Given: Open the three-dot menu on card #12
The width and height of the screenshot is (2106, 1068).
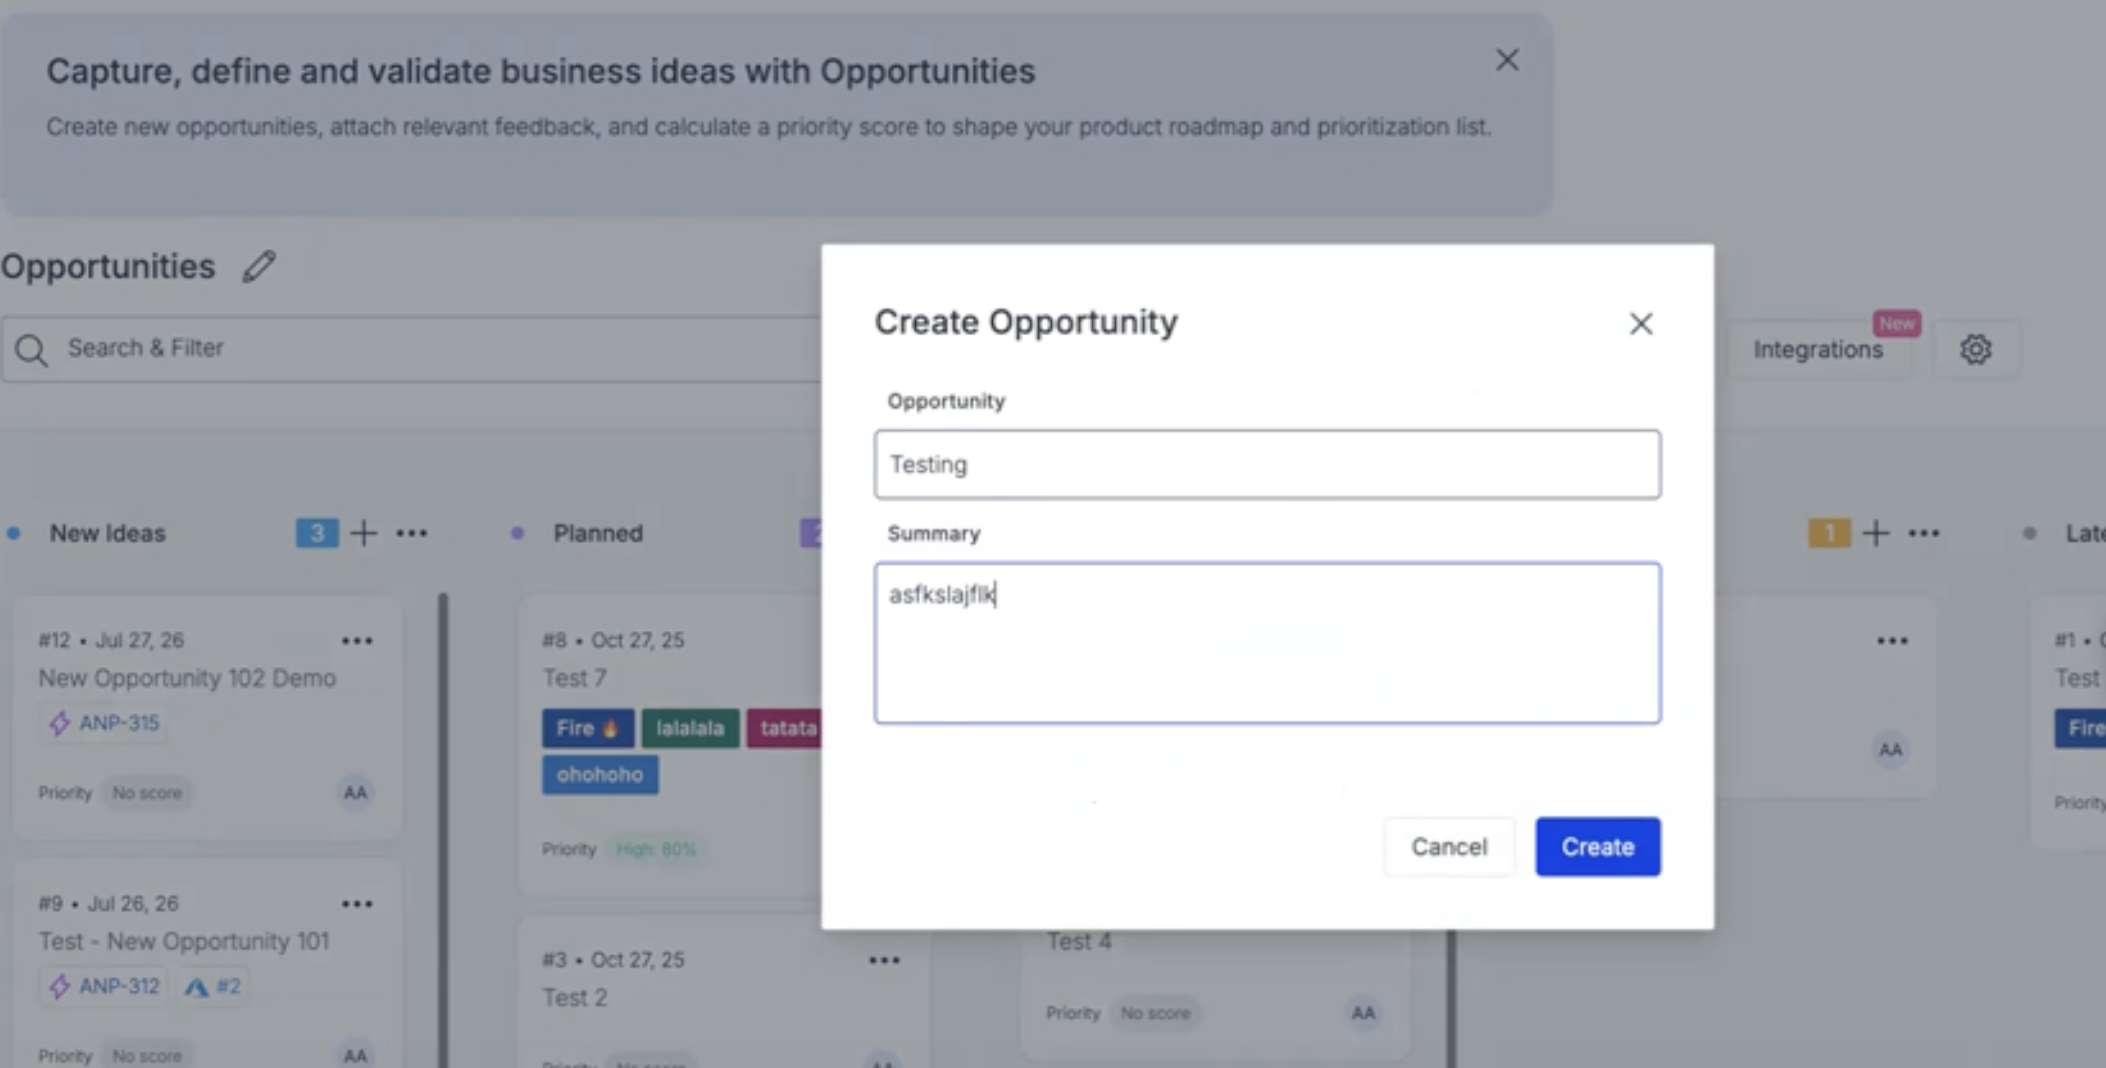Looking at the screenshot, I should click(357, 640).
